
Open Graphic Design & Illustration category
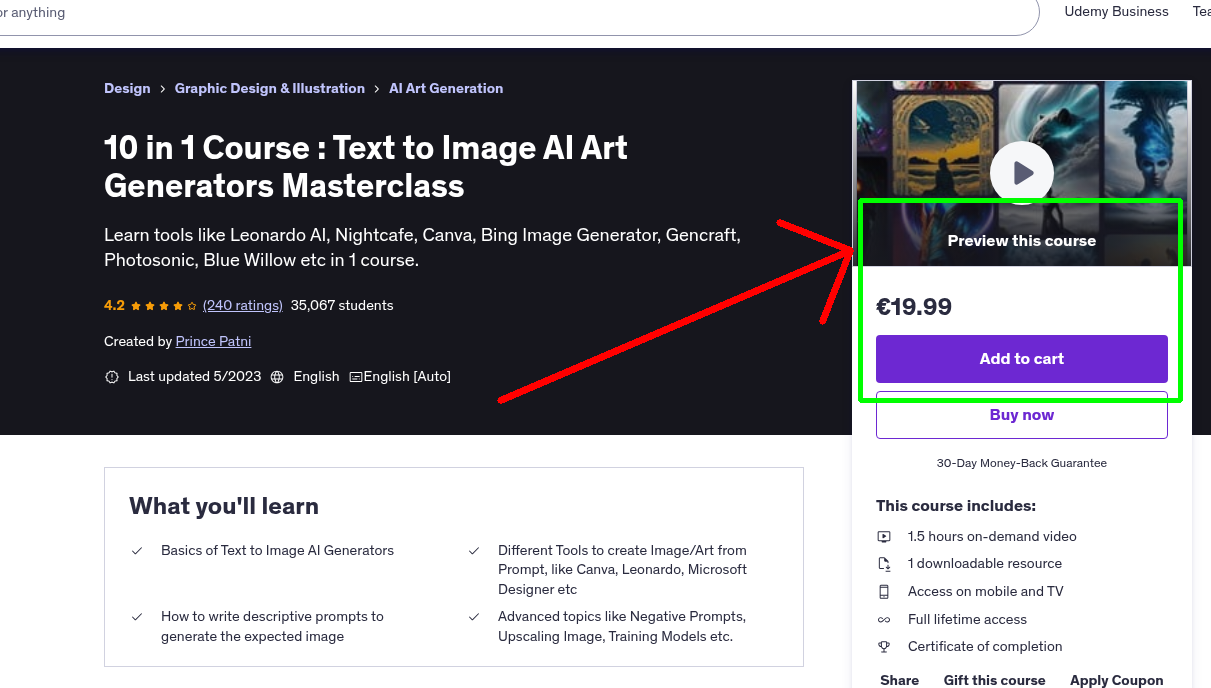coord(269,88)
